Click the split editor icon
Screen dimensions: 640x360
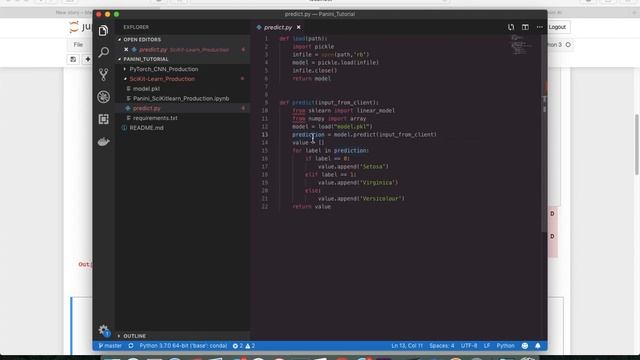(x=525, y=27)
